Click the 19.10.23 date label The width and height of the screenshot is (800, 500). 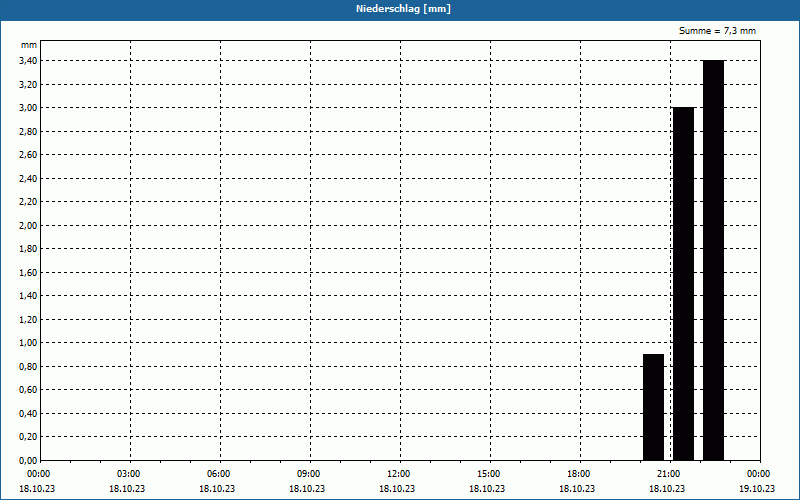[x=757, y=489]
